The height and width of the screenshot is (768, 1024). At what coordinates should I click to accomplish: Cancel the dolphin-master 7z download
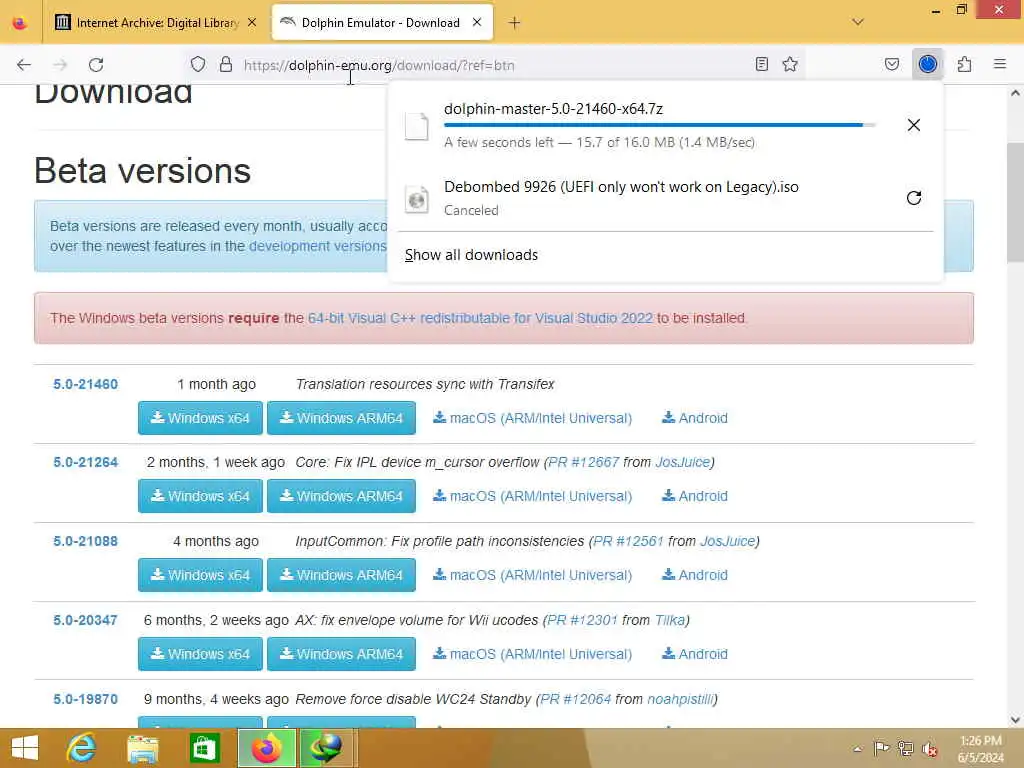pos(914,125)
